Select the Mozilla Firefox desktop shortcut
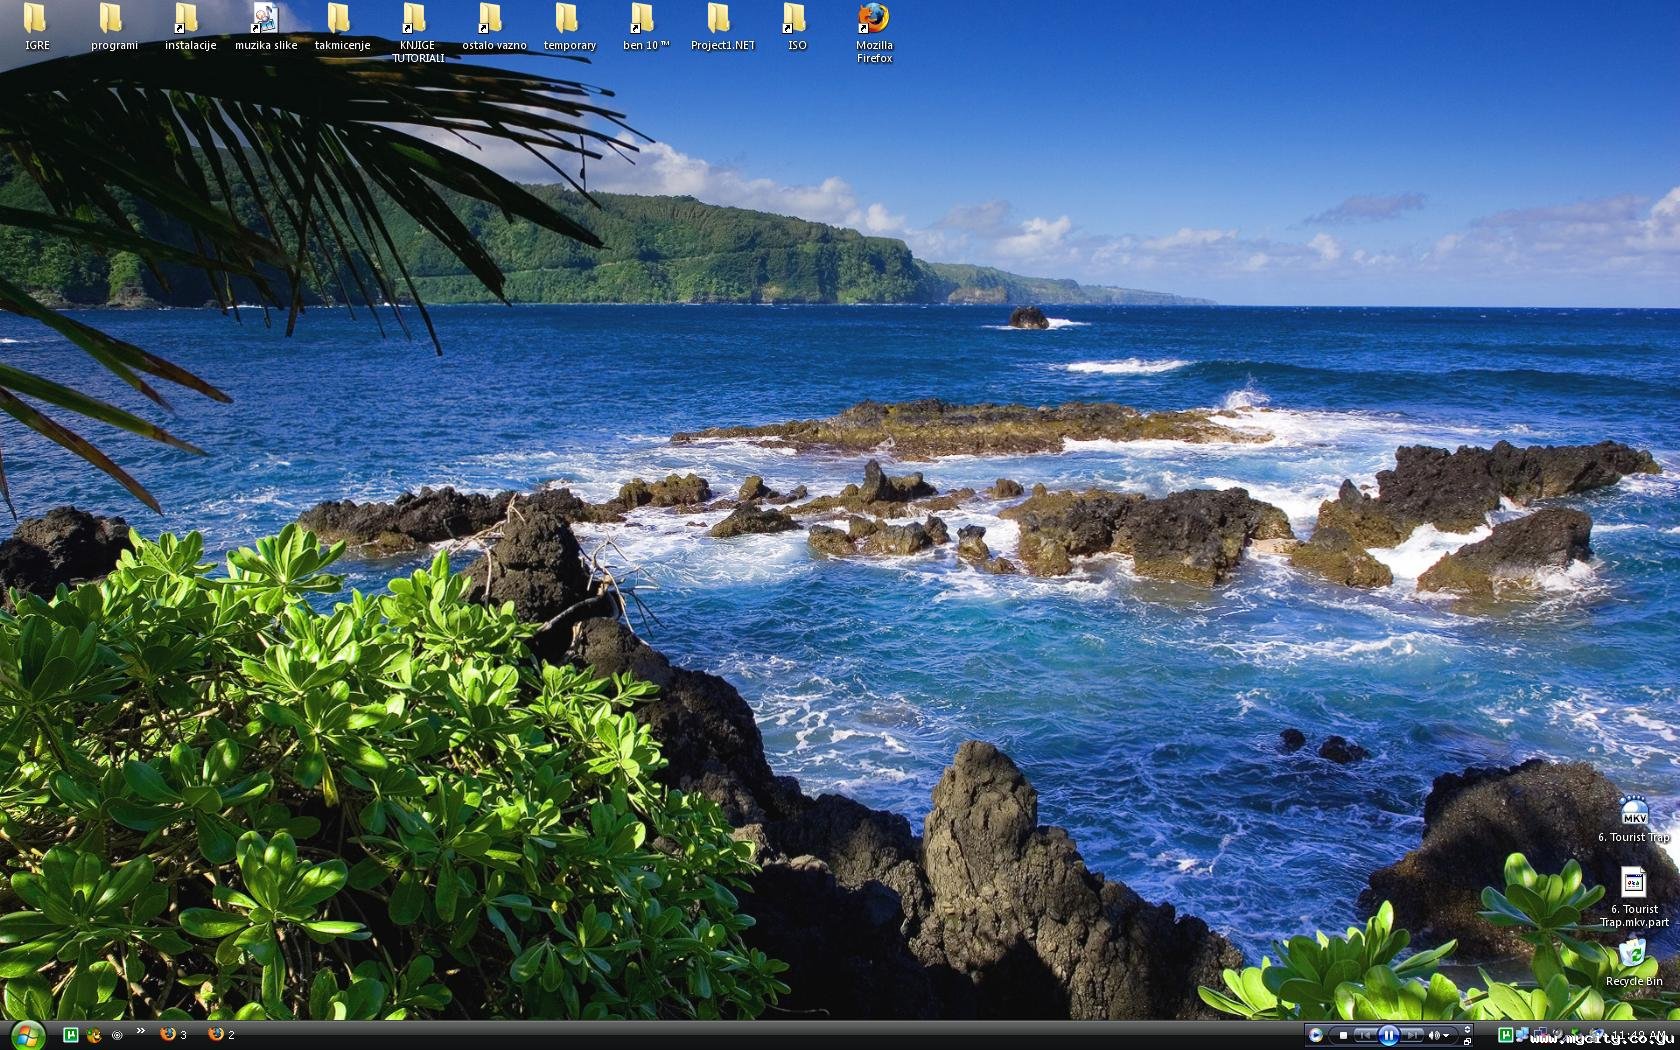Screen dimensions: 1680x1050 point(874,33)
